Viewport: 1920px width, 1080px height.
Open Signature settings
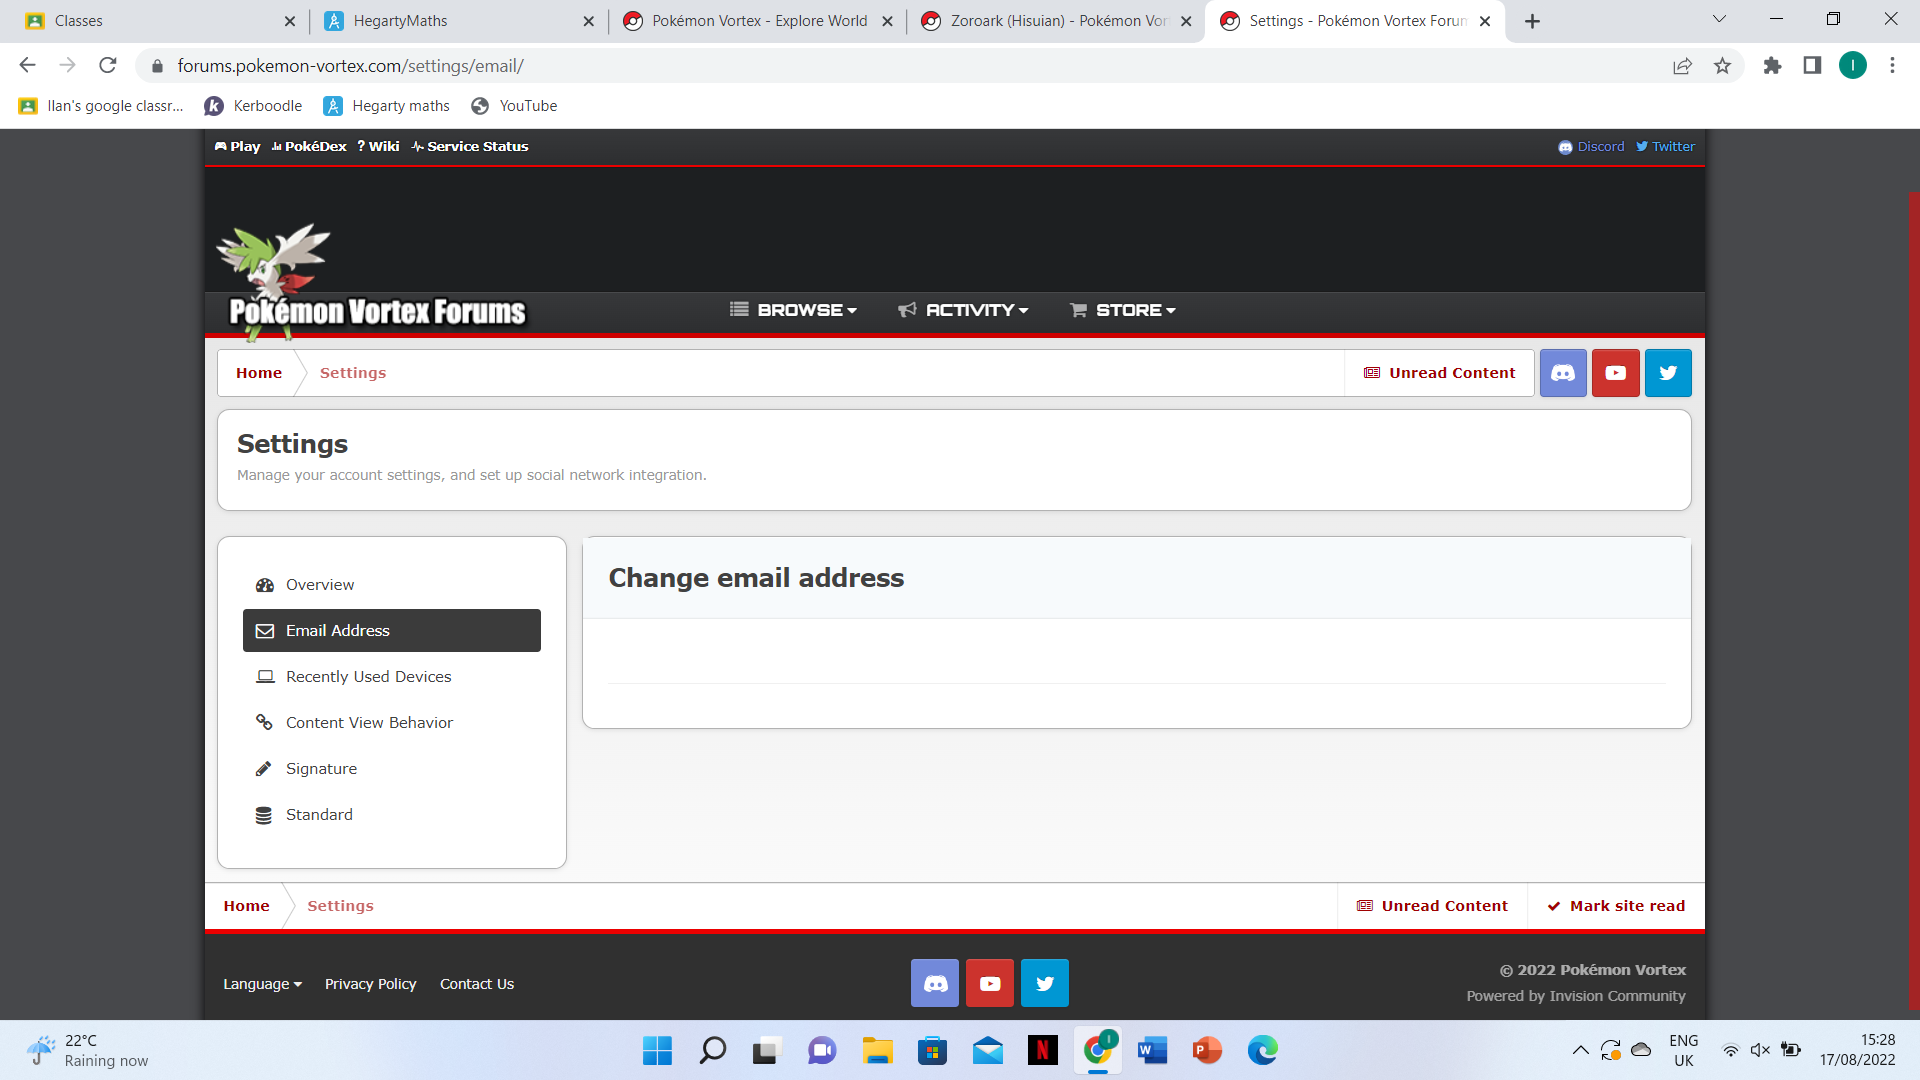[392, 769]
